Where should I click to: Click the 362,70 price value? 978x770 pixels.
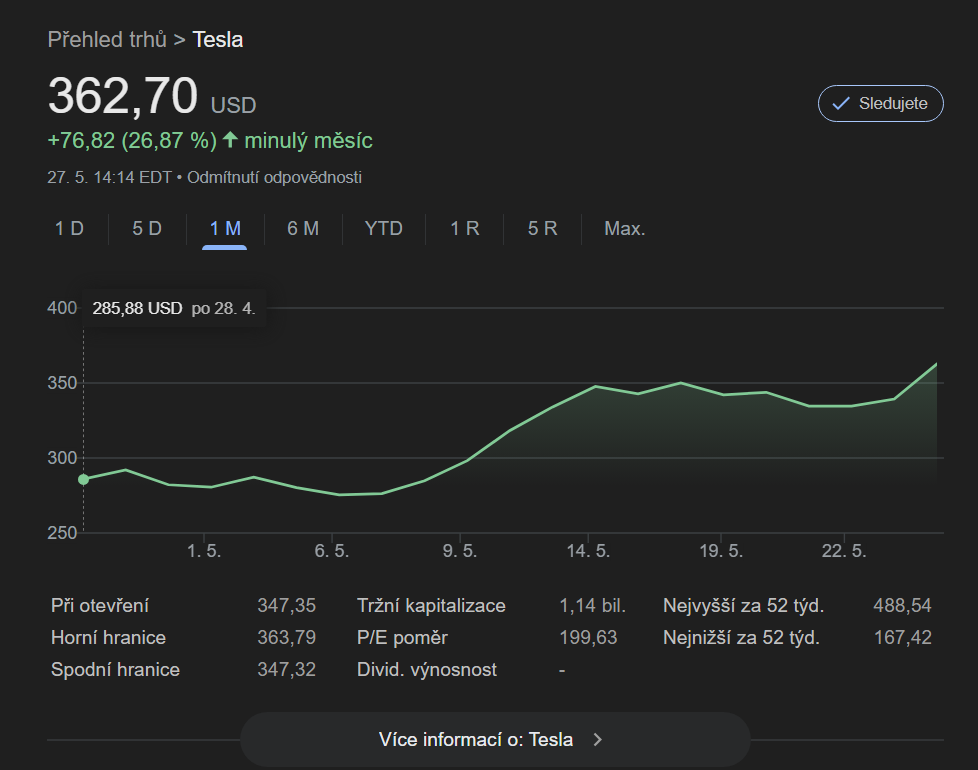tap(123, 96)
